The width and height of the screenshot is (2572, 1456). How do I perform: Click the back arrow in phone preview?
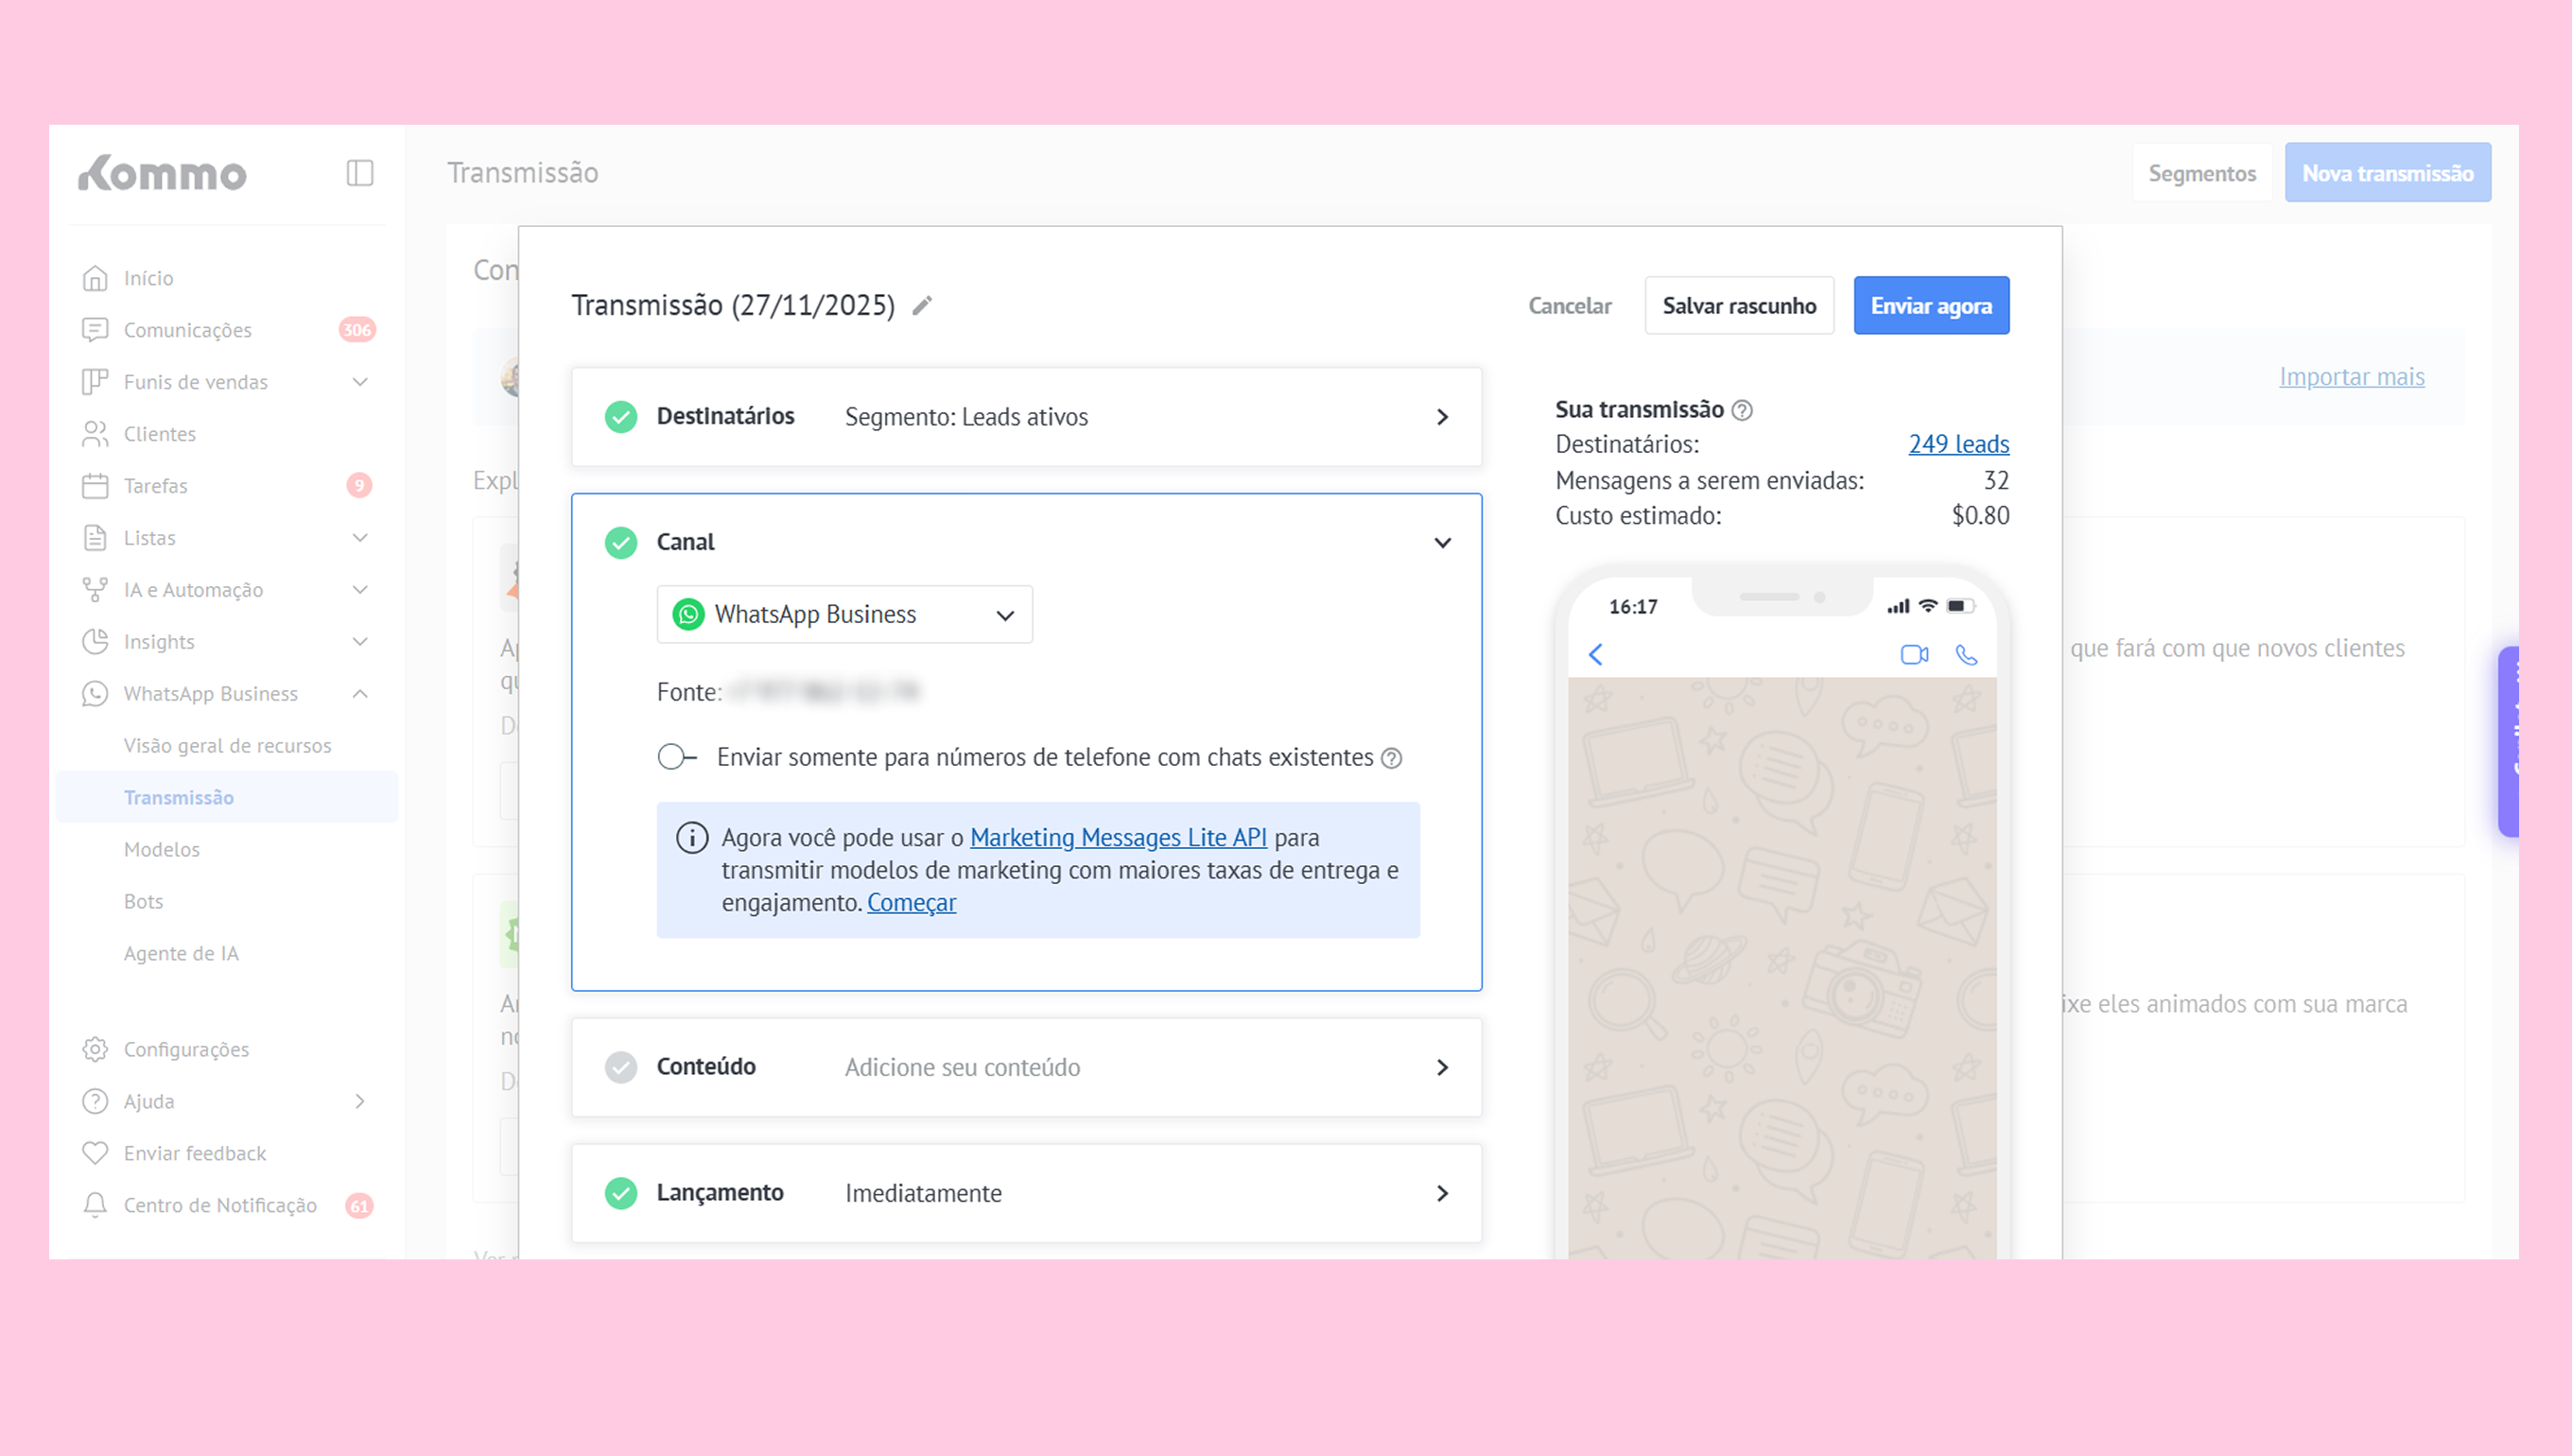pyautogui.click(x=1596, y=655)
